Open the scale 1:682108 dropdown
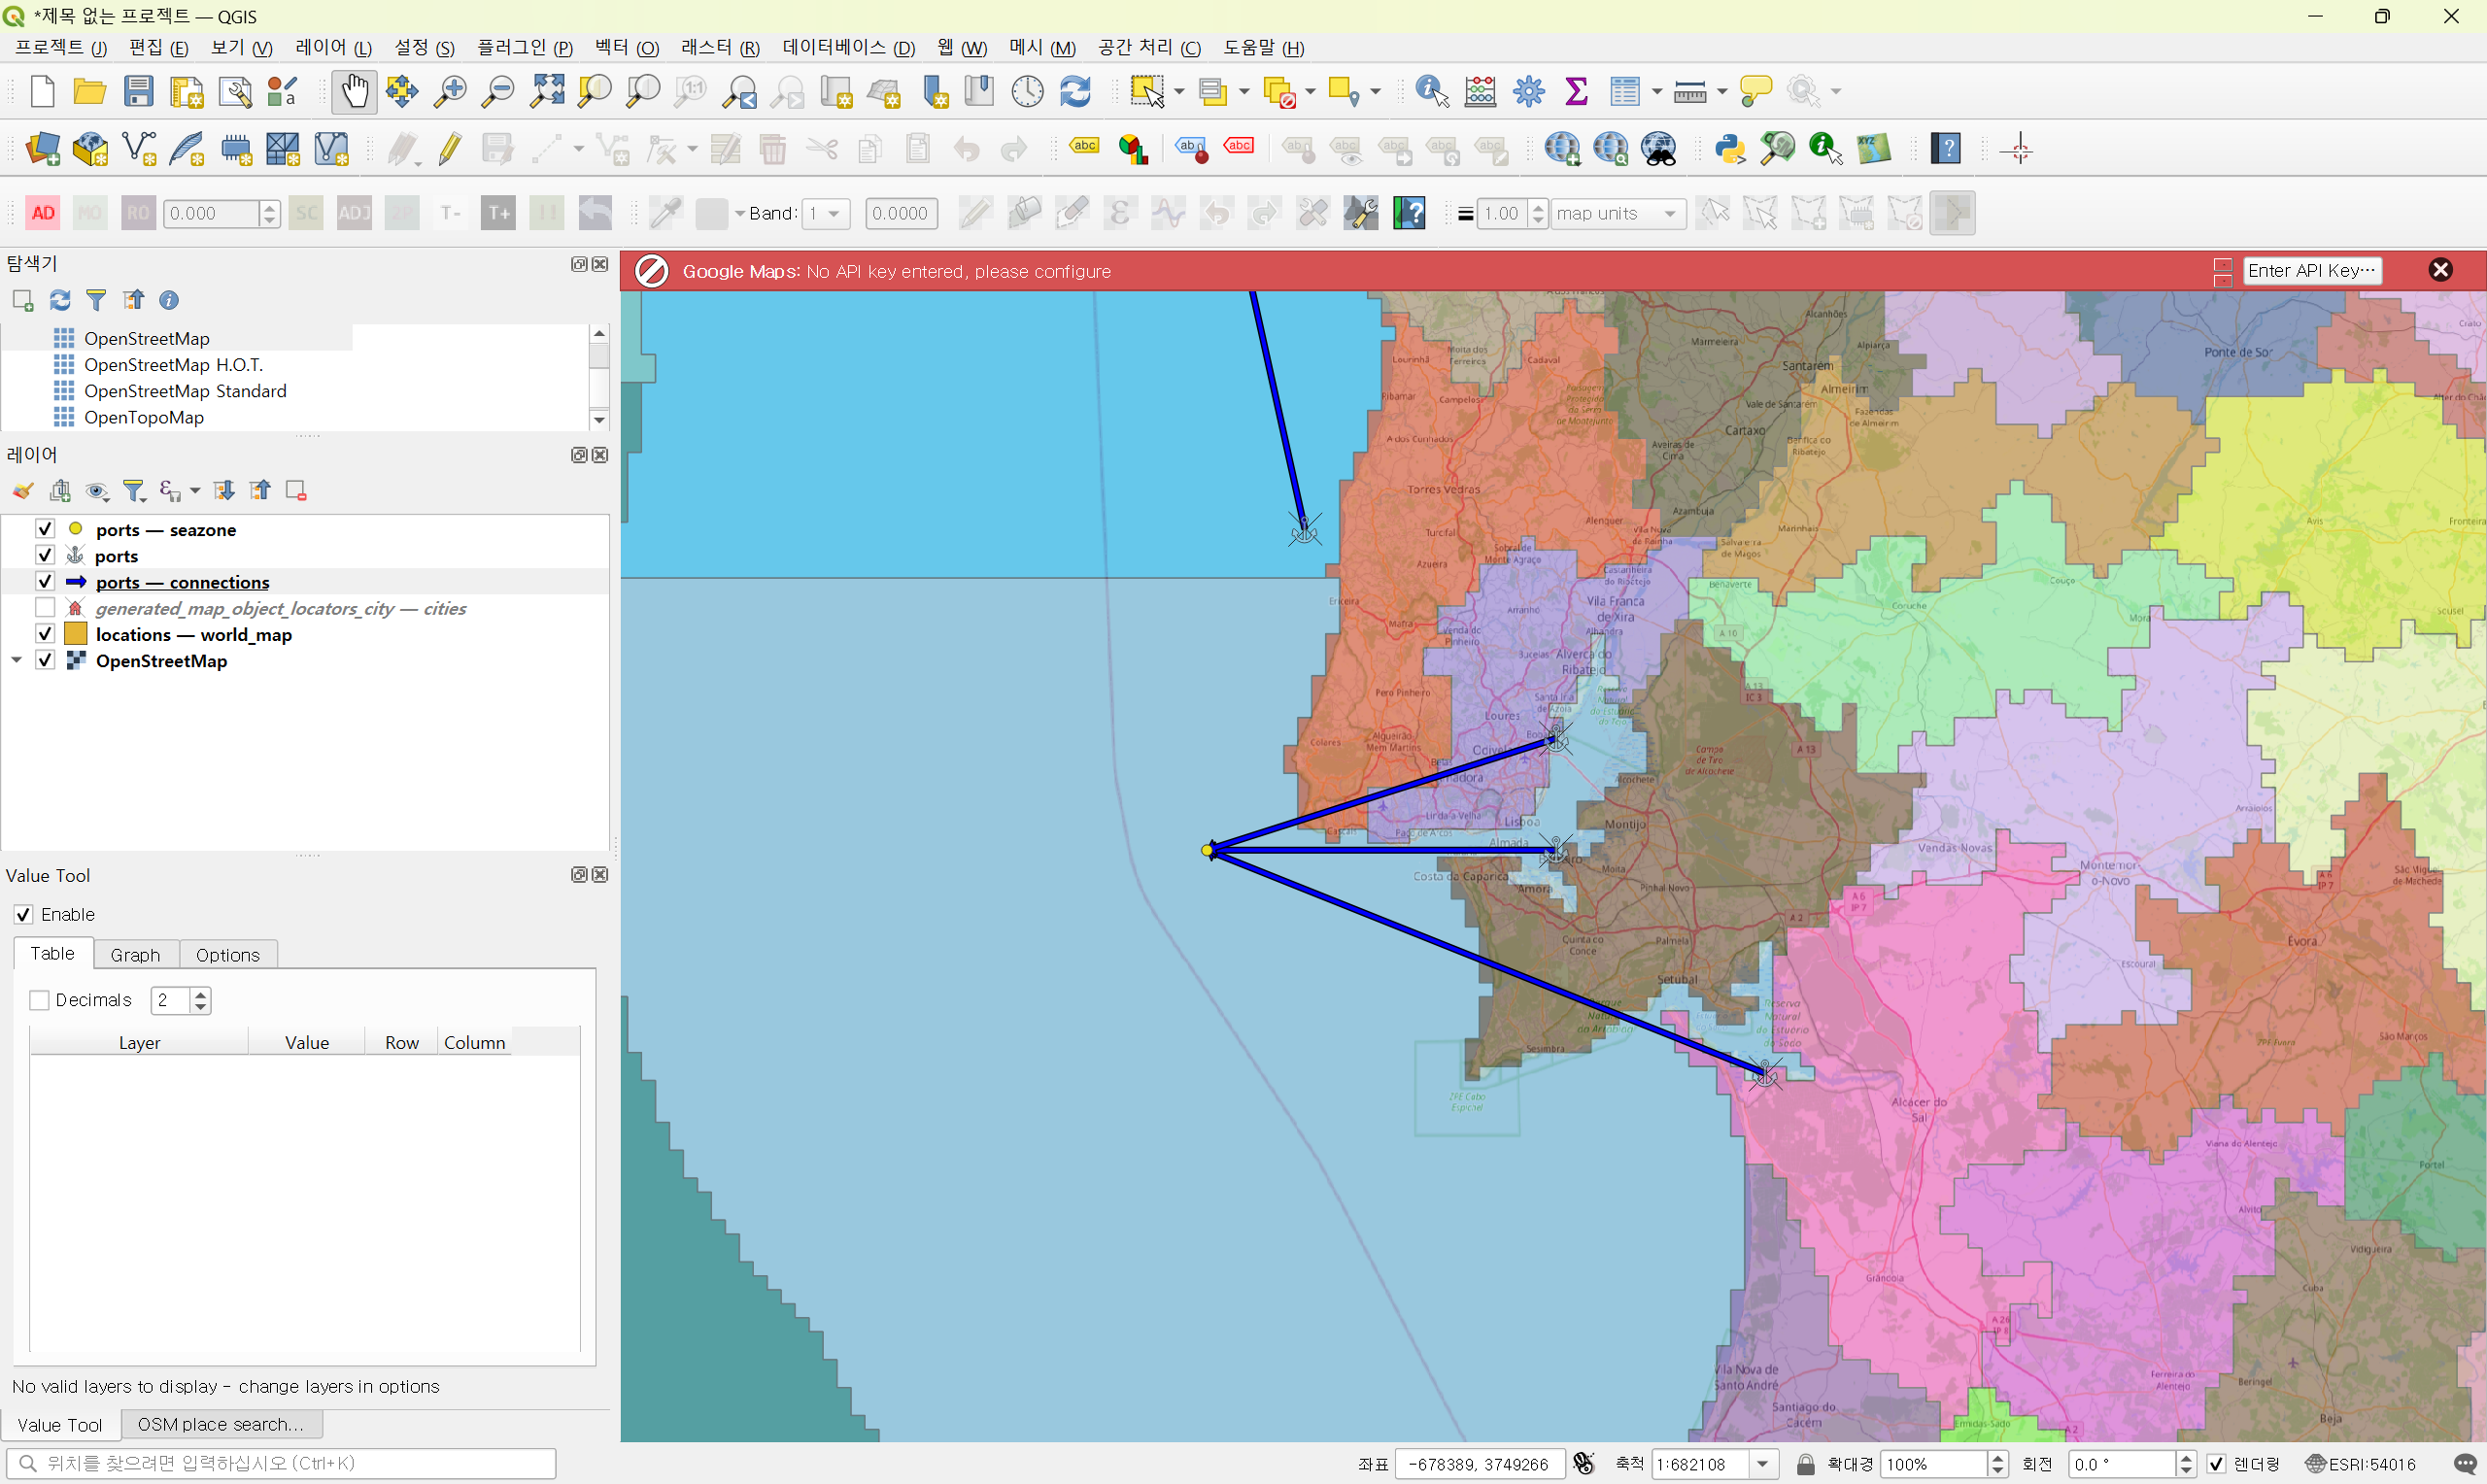 pos(1762,1464)
